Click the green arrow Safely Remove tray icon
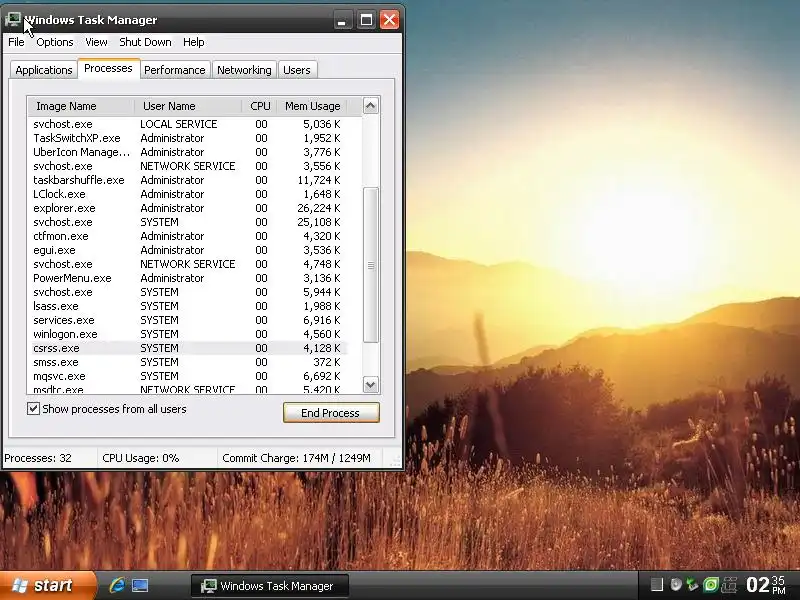This screenshot has width=800, height=600. [x=692, y=585]
